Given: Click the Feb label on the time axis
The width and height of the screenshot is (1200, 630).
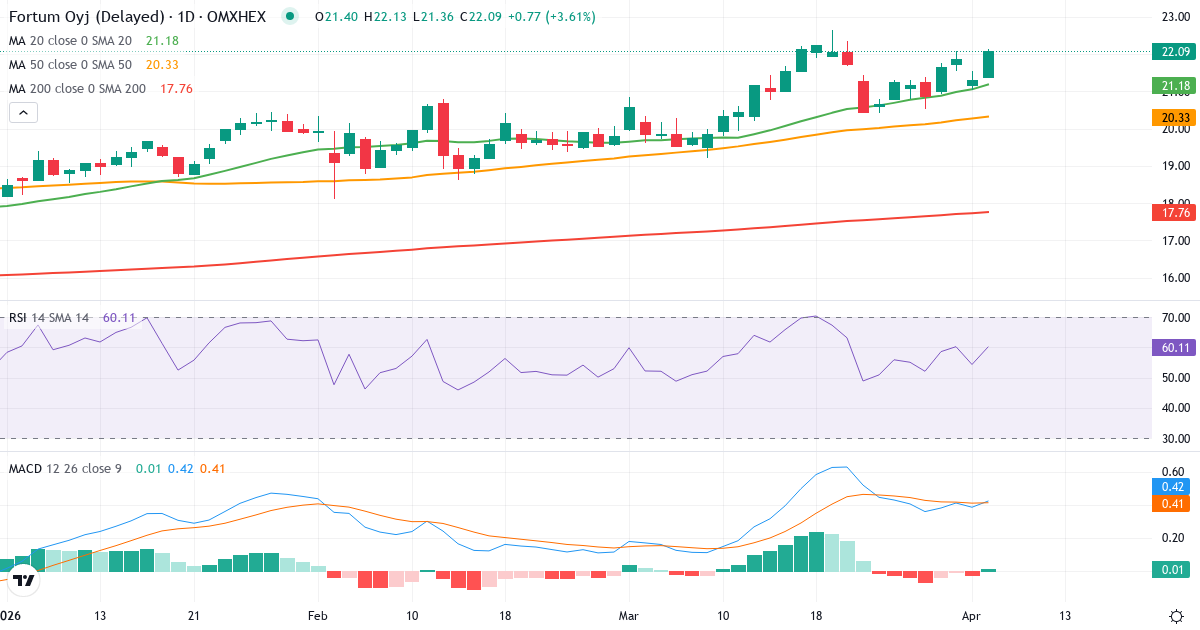Looking at the screenshot, I should [317, 617].
